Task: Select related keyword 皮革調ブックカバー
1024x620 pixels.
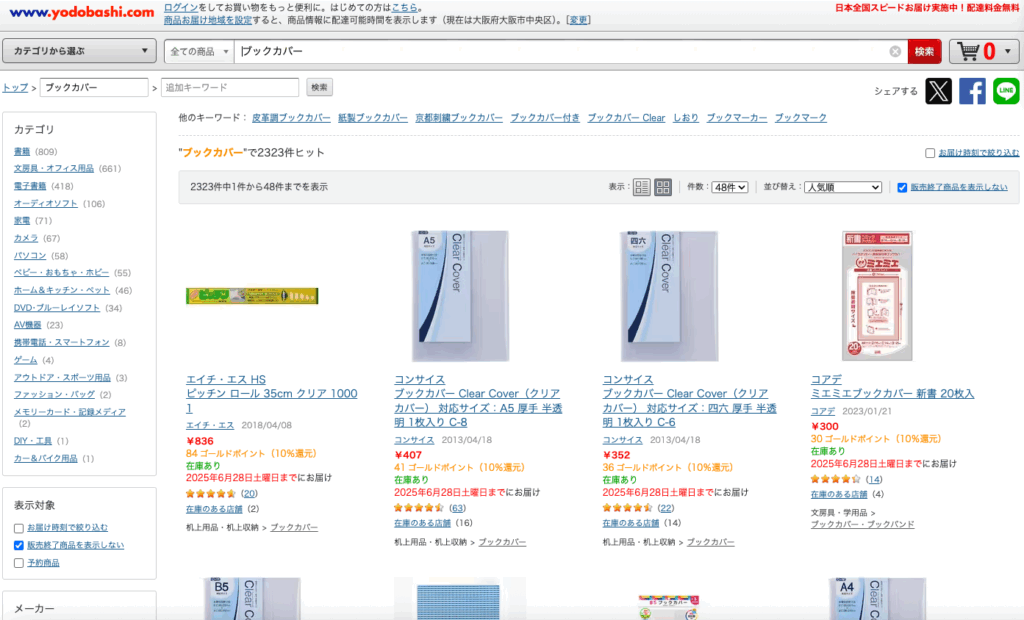Action: (x=291, y=118)
